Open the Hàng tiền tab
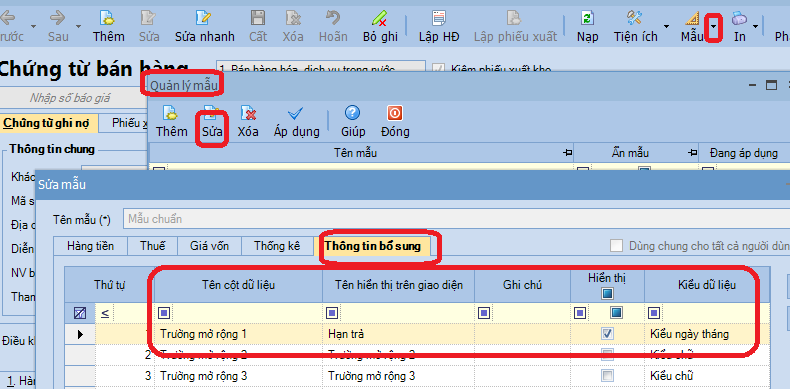The height and width of the screenshot is (389, 790). click(90, 246)
